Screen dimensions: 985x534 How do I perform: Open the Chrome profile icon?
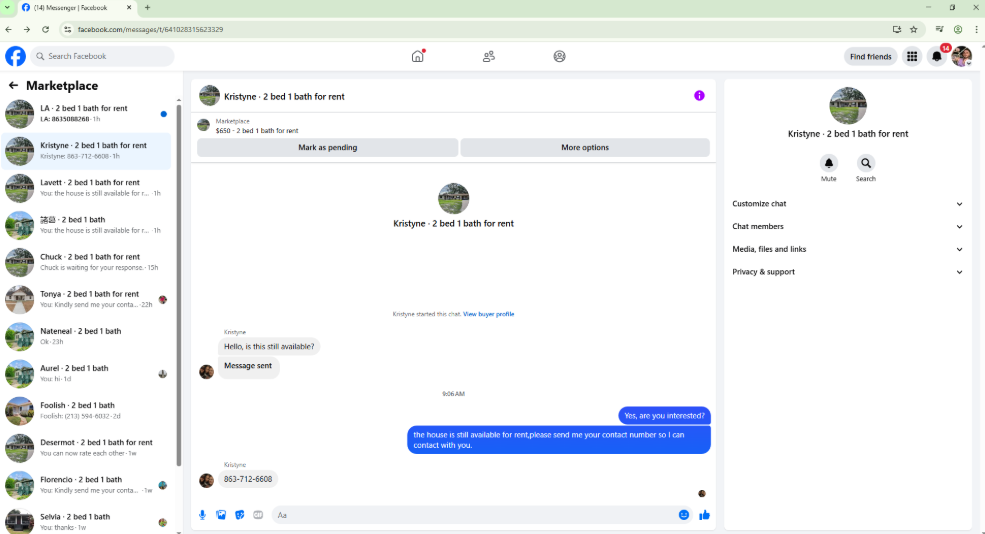(958, 30)
